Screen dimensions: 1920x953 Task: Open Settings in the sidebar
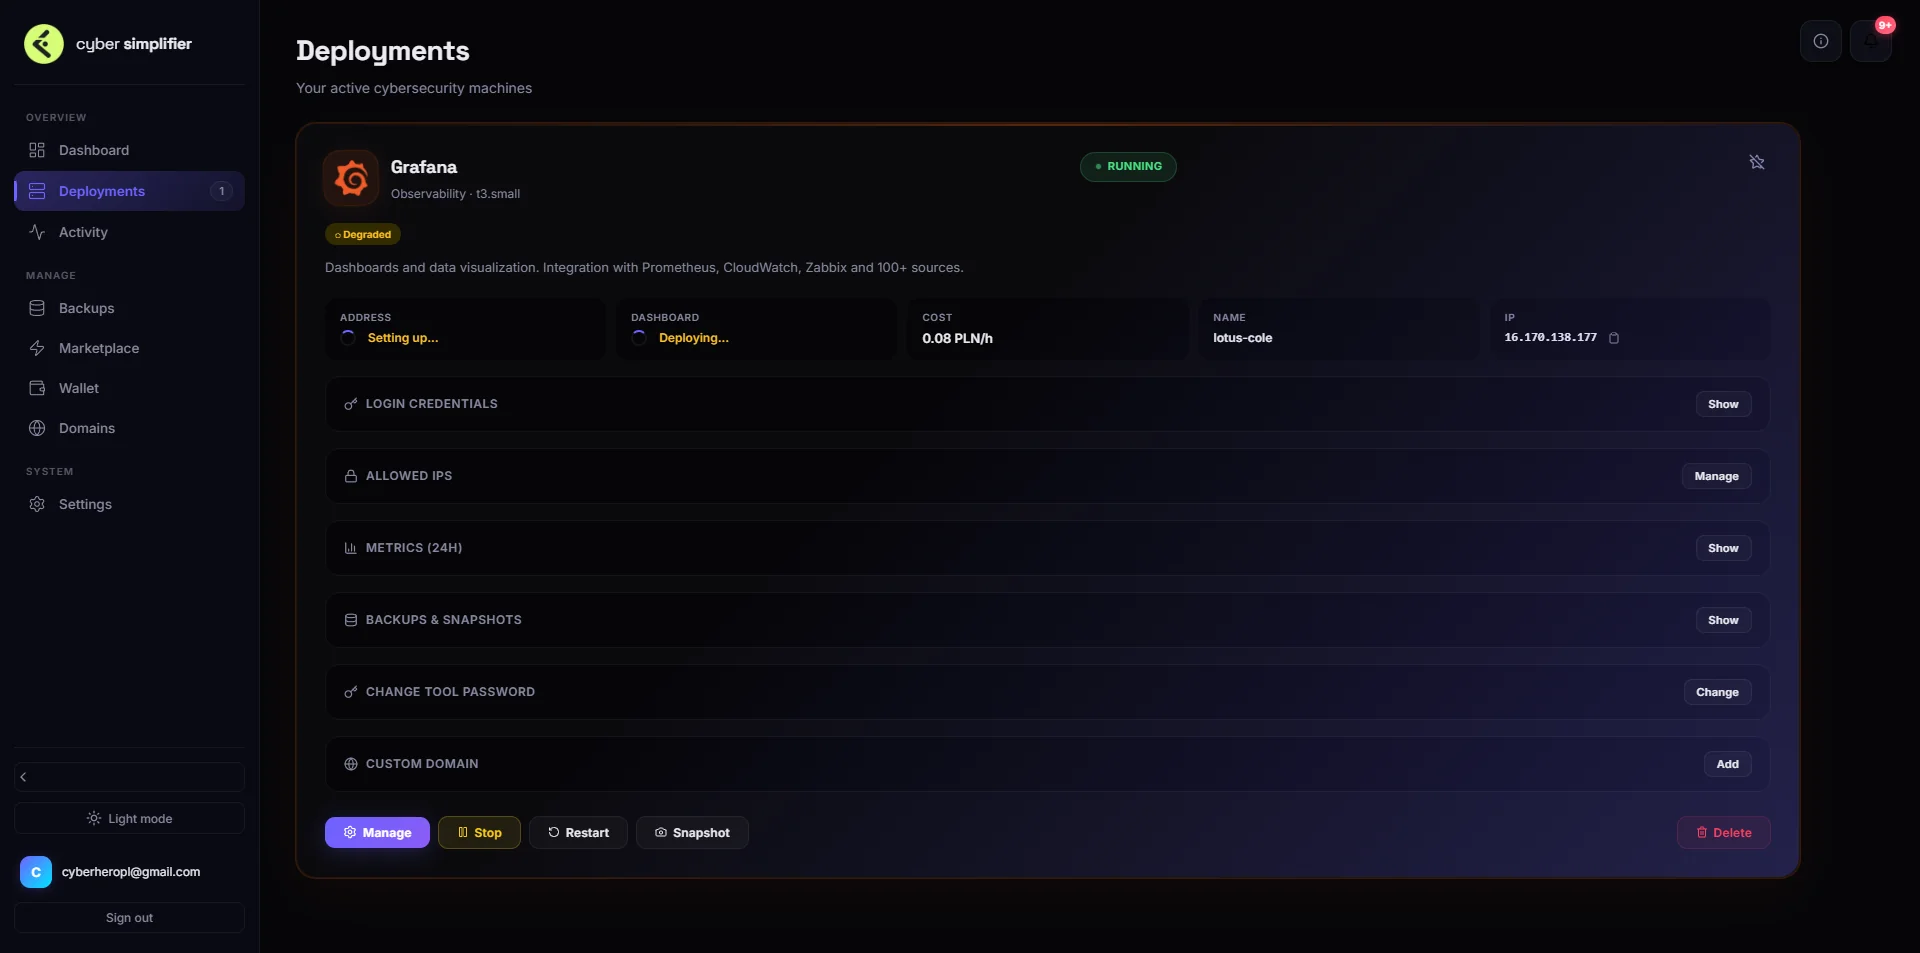129,504
